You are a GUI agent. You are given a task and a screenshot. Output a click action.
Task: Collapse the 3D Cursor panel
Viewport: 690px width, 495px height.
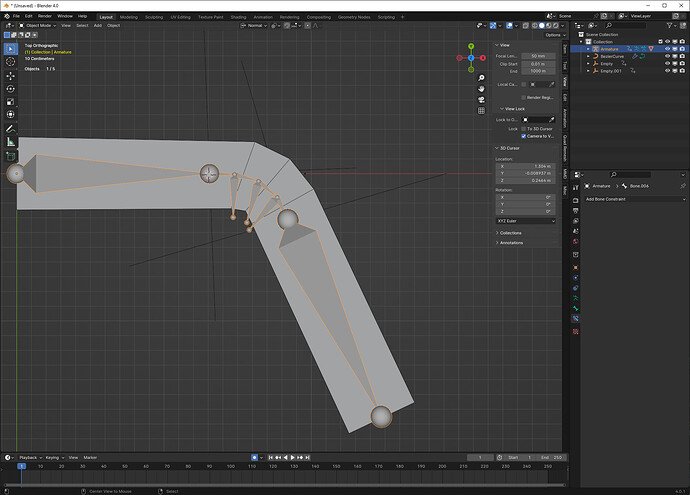pos(510,148)
